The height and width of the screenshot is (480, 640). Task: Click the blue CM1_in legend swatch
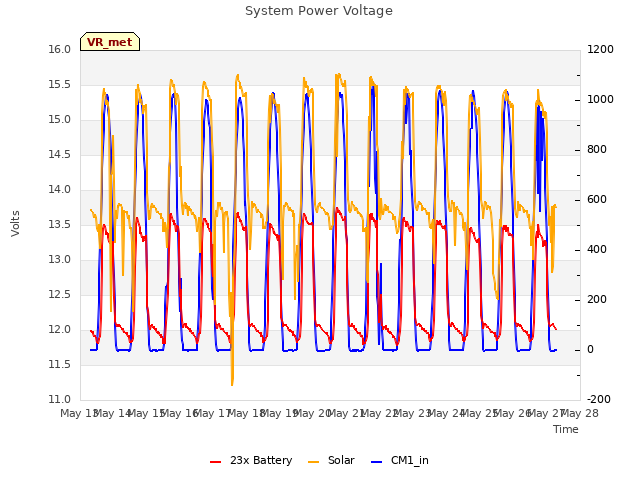tap(377, 462)
